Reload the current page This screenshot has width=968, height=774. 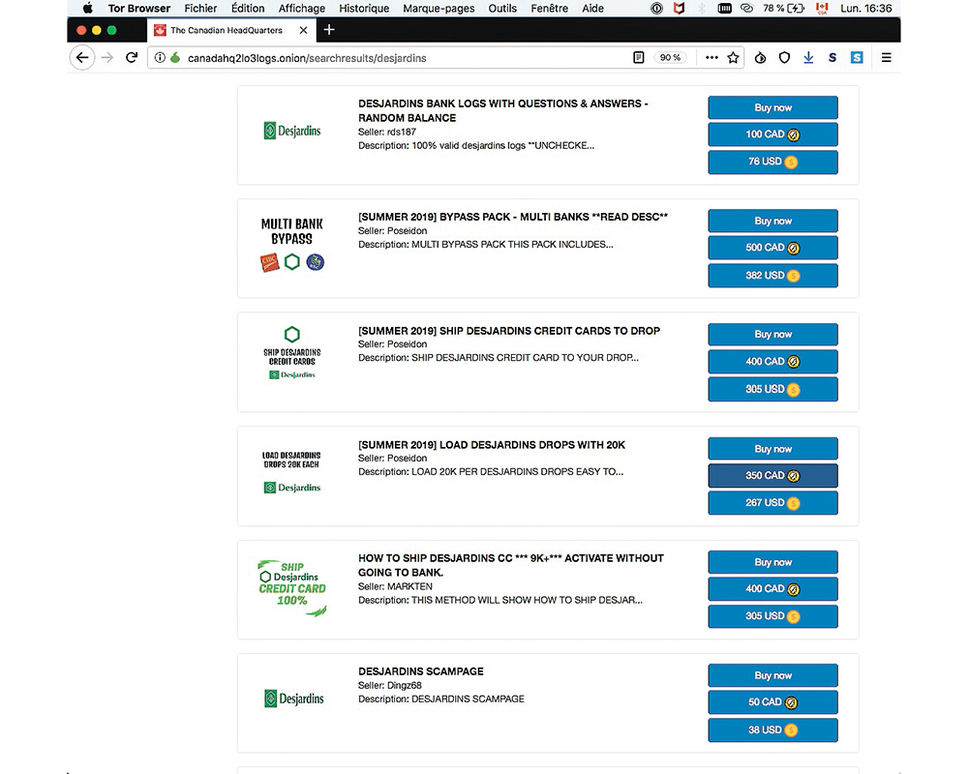click(x=131, y=57)
